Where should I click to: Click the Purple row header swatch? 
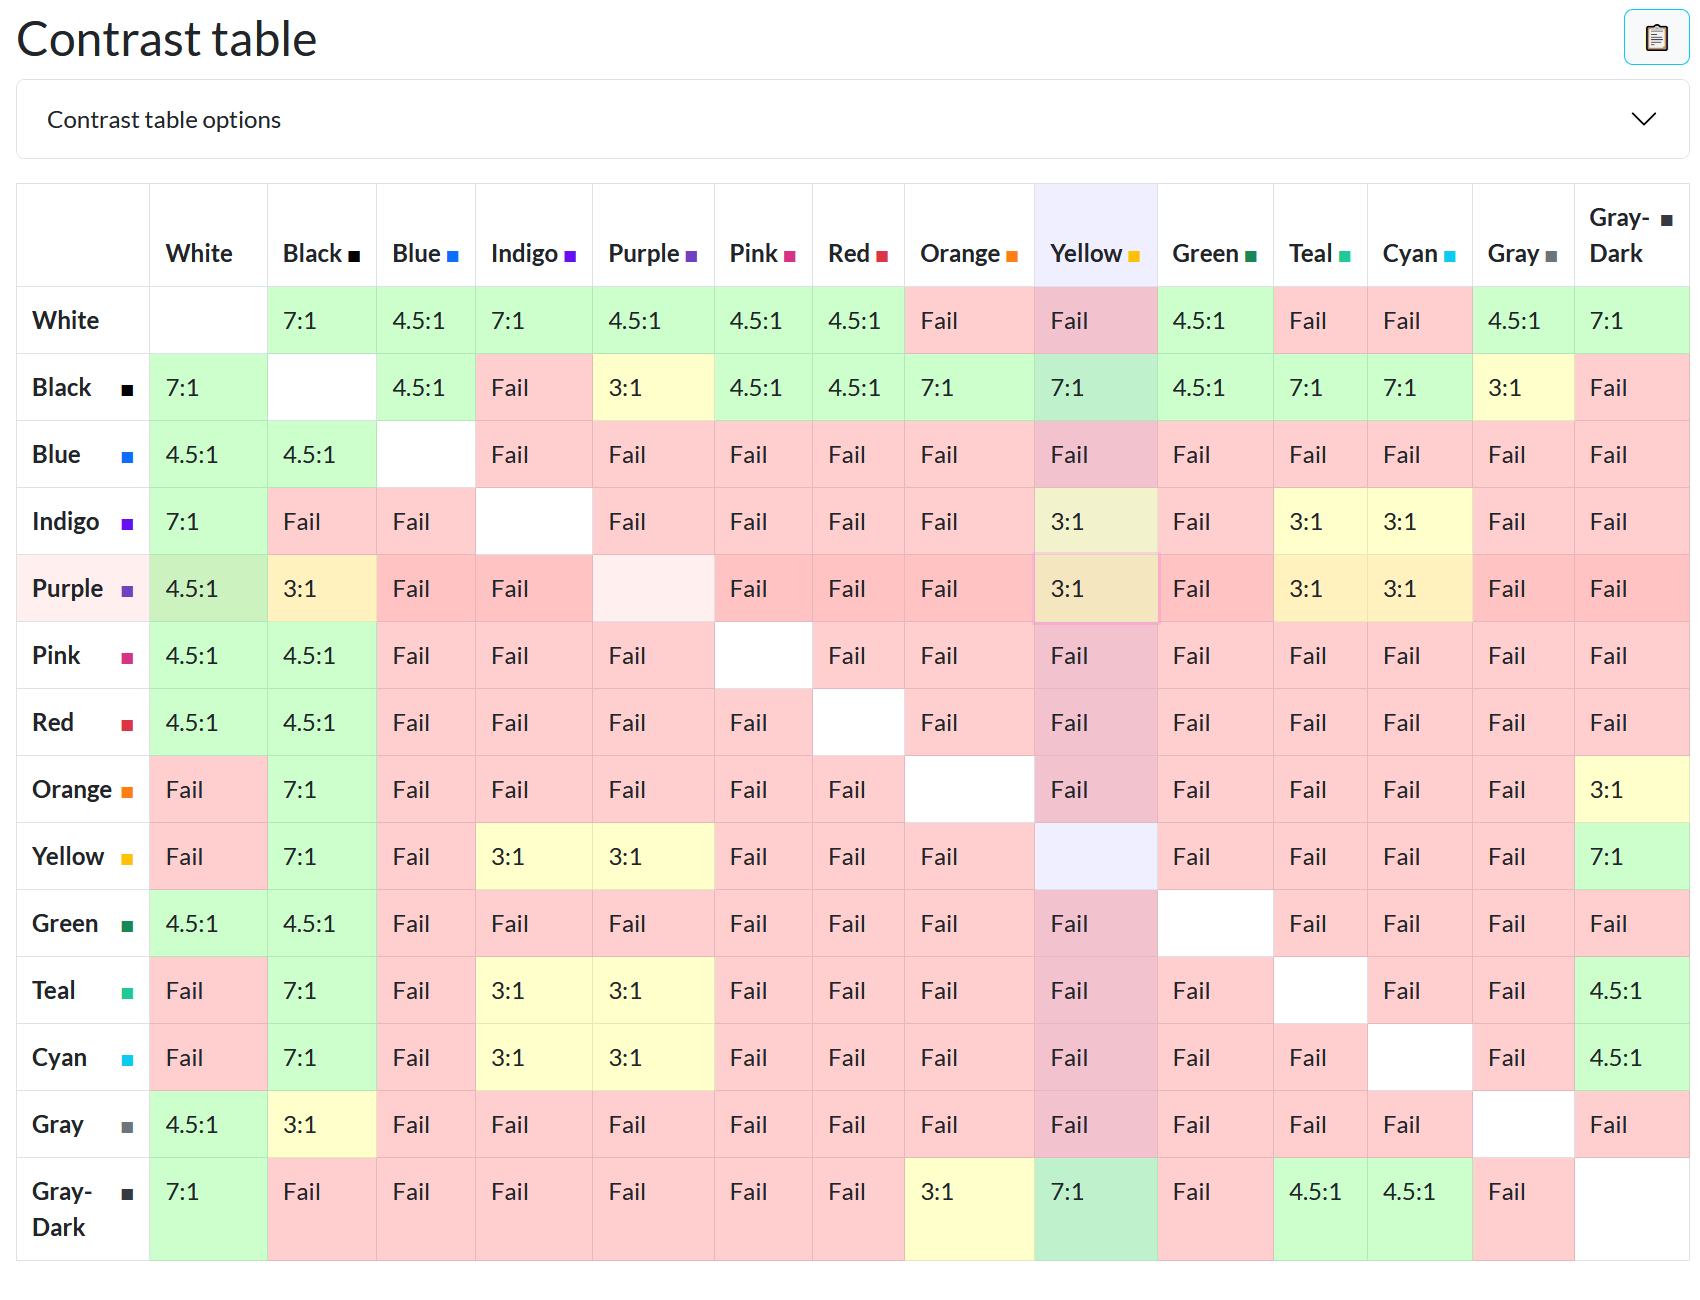pyautogui.click(x=127, y=591)
